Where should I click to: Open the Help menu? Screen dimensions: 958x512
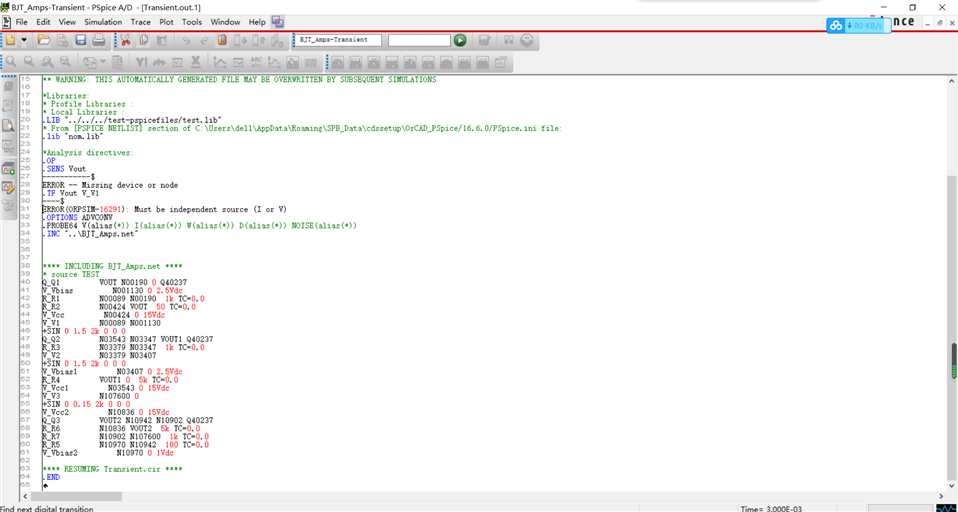257,22
